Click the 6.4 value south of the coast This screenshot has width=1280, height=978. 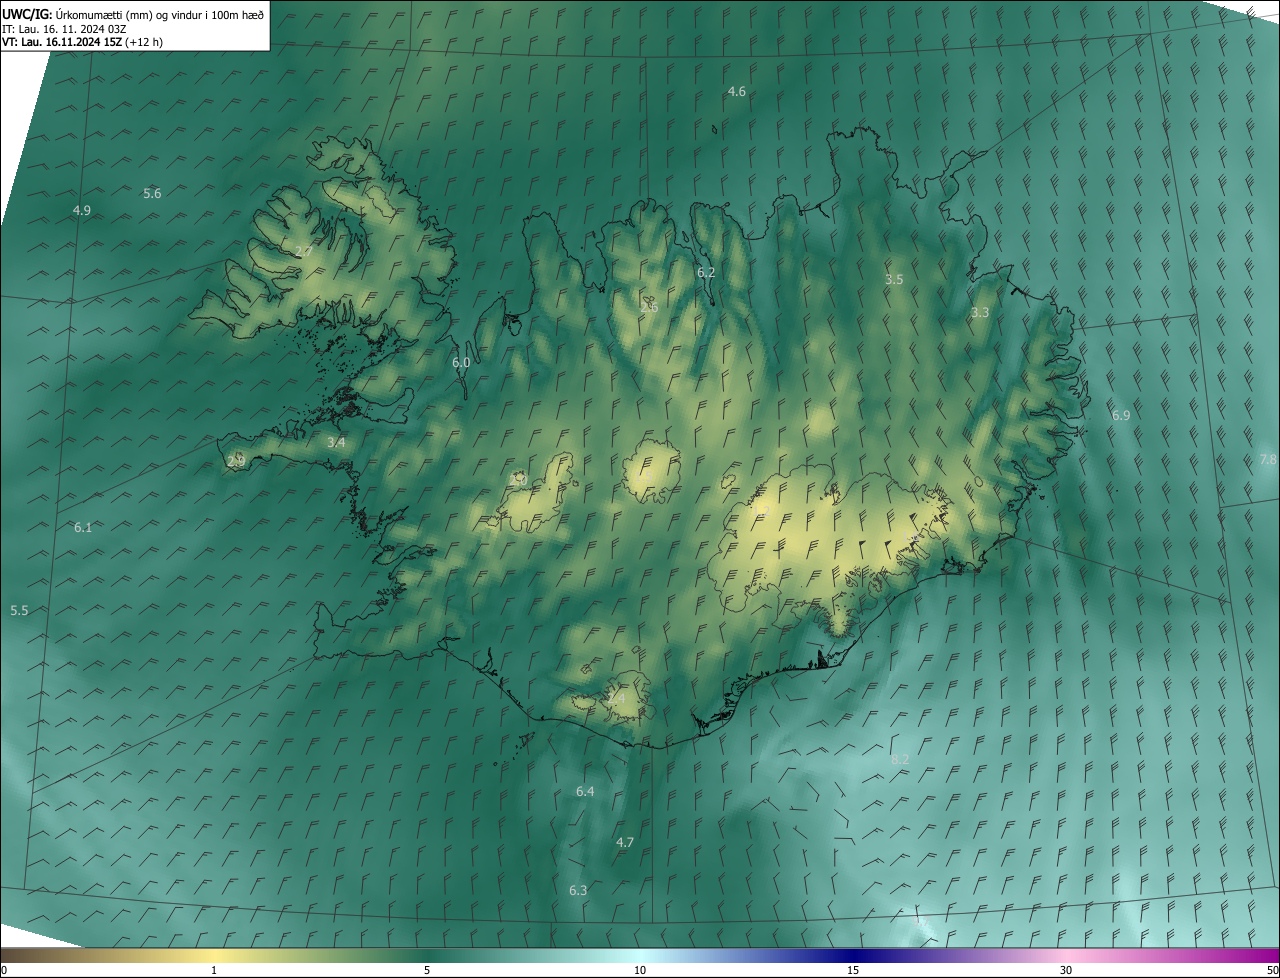click(x=585, y=791)
